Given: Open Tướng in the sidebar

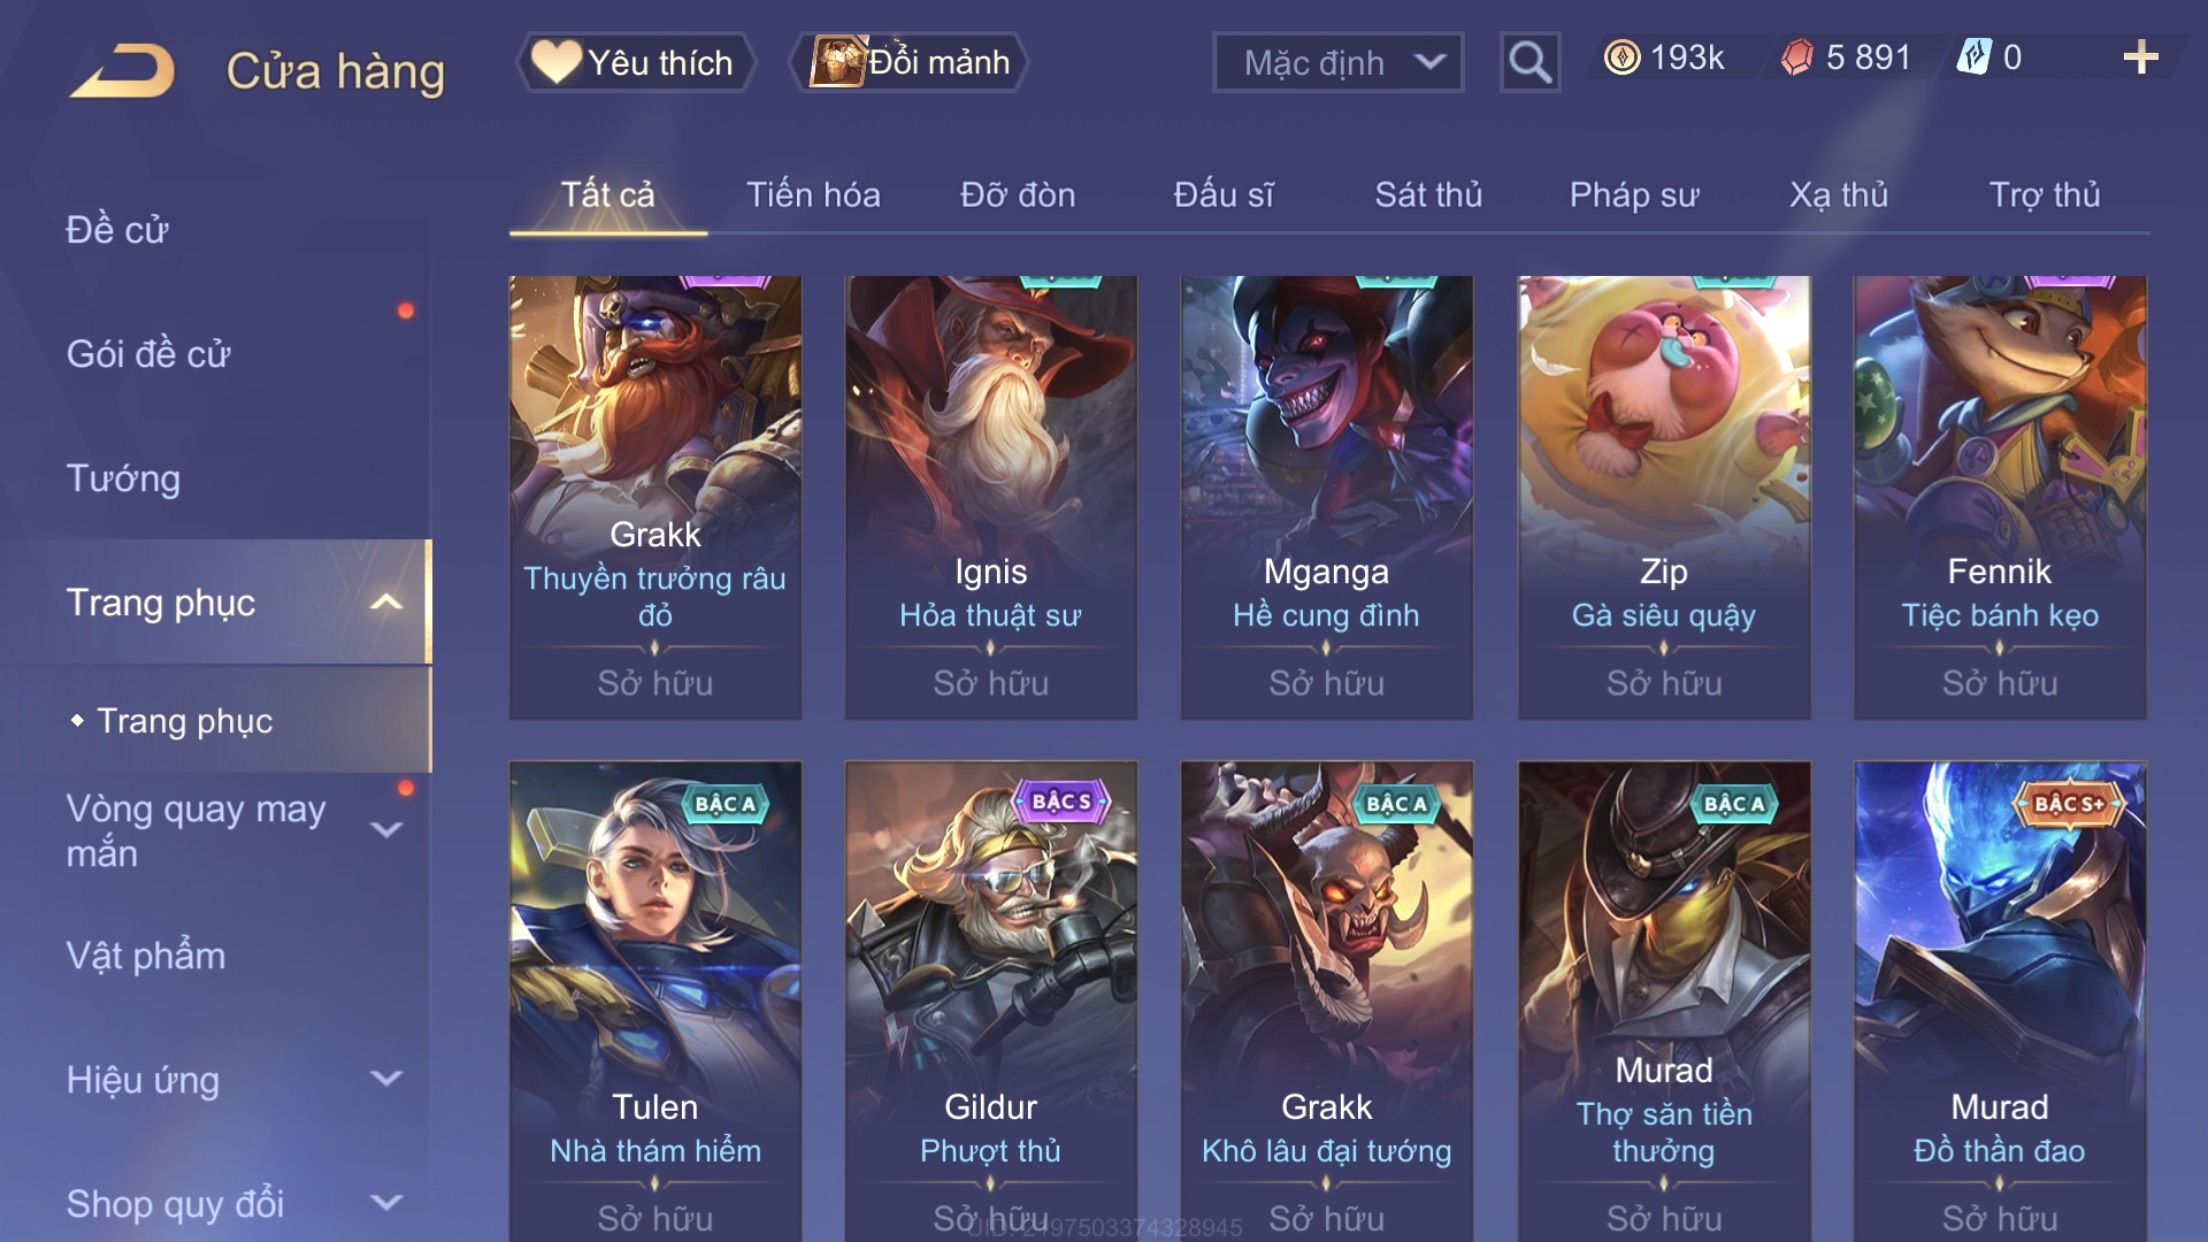Looking at the screenshot, I should pos(123,478).
